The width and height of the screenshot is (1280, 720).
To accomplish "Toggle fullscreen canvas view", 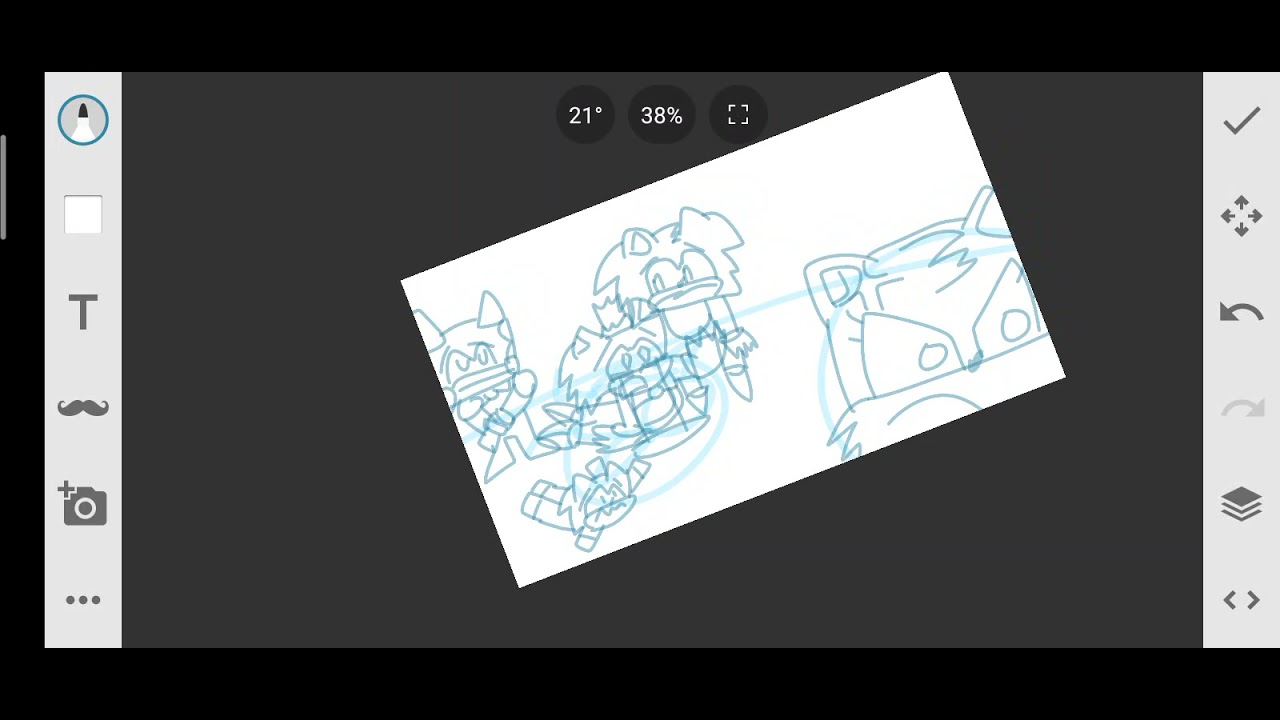I will (738, 115).
